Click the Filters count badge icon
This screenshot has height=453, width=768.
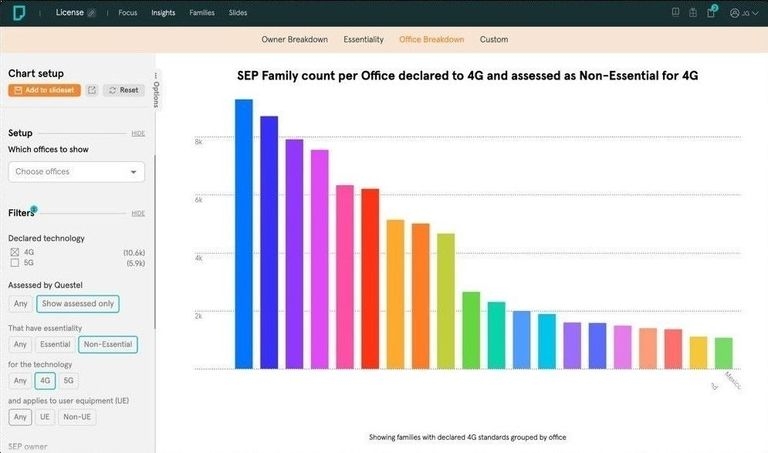(x=33, y=210)
